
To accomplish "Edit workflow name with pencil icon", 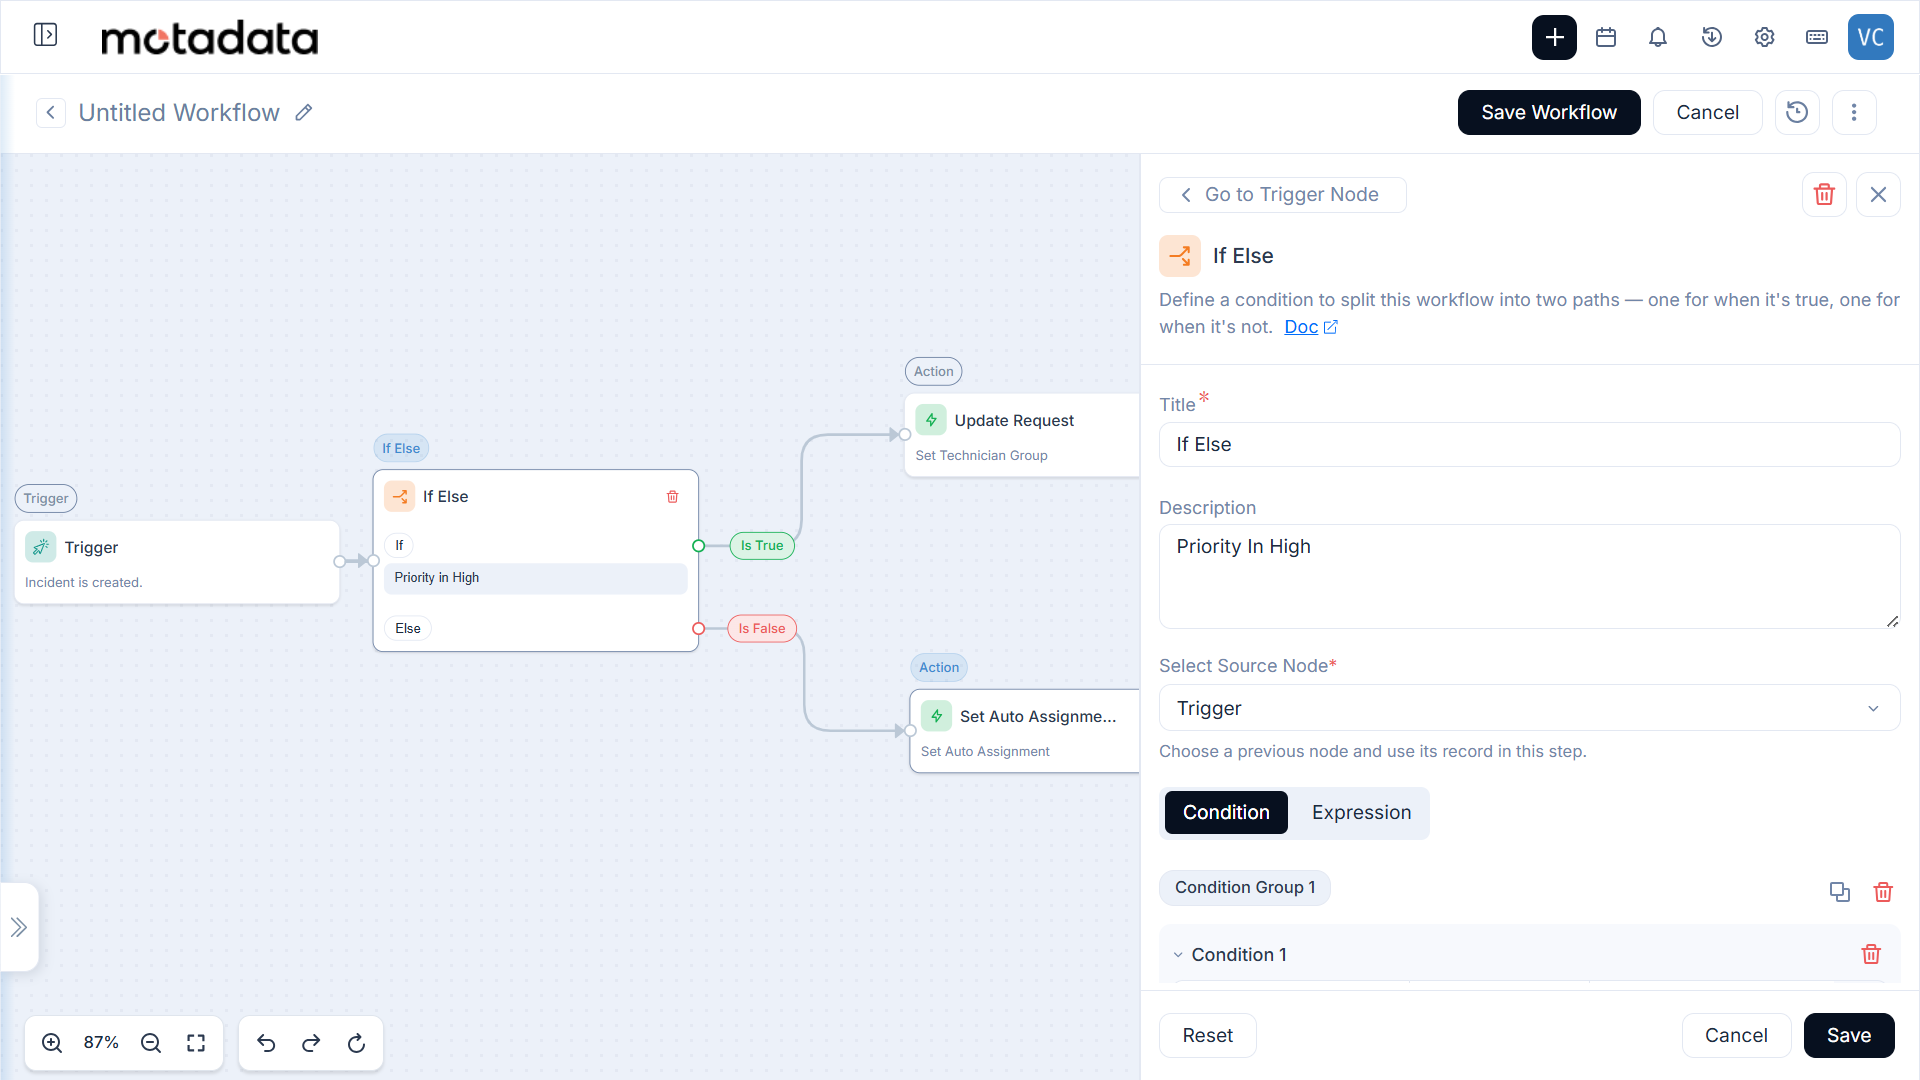I will pyautogui.click(x=304, y=113).
